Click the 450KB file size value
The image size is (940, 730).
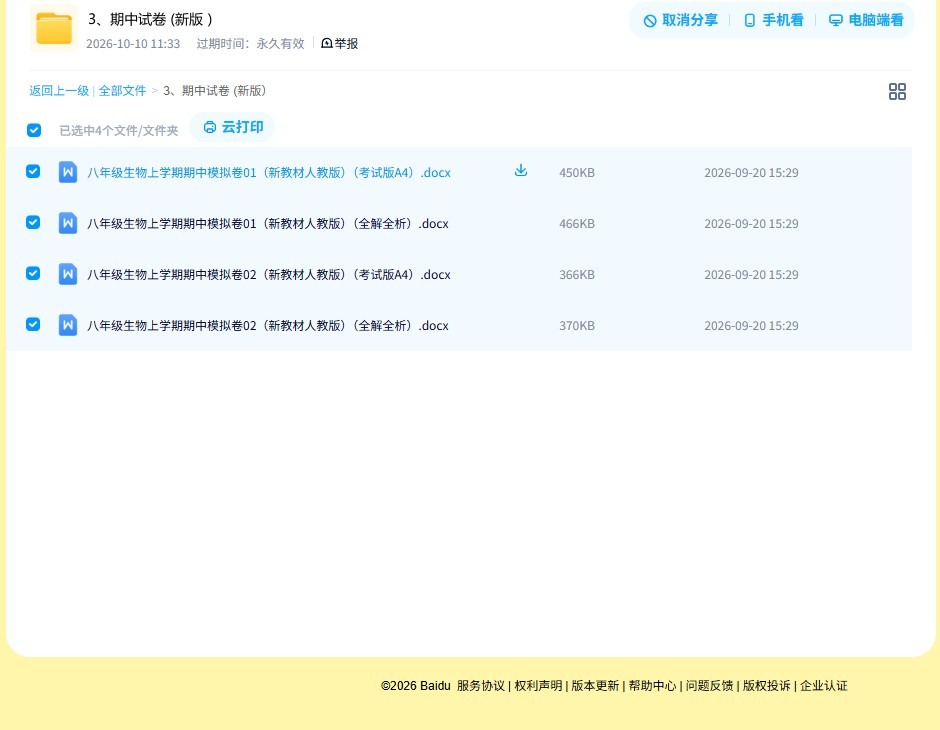577,173
